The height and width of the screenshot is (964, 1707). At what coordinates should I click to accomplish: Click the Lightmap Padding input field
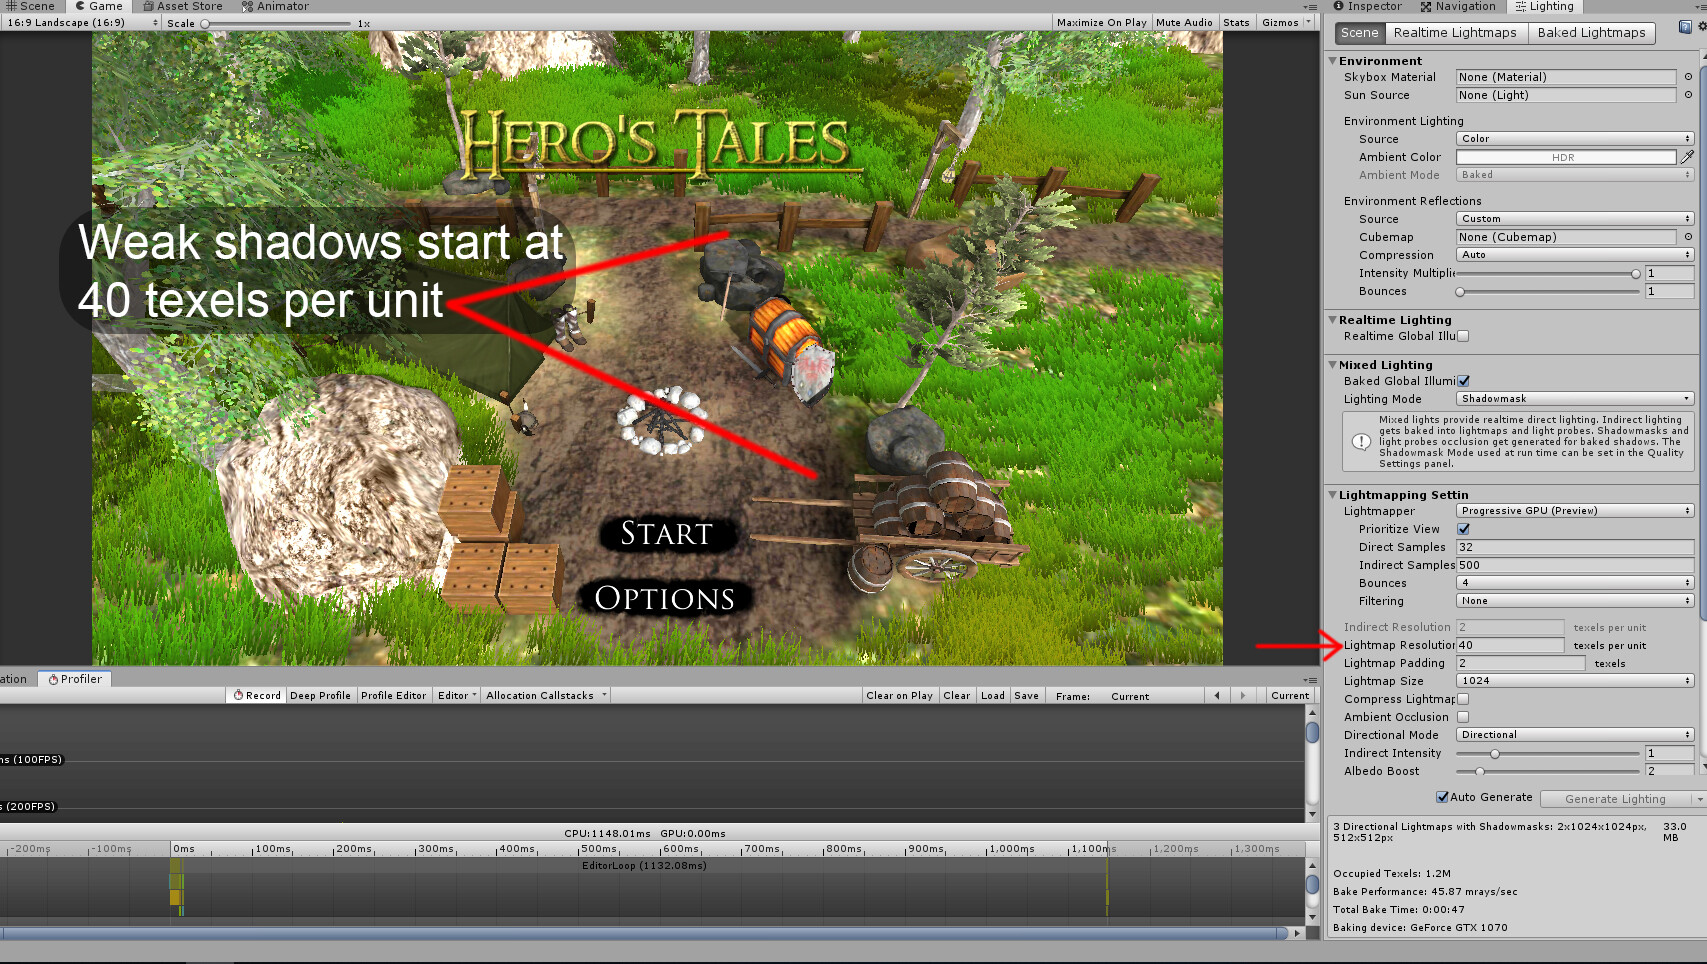[1520, 663]
